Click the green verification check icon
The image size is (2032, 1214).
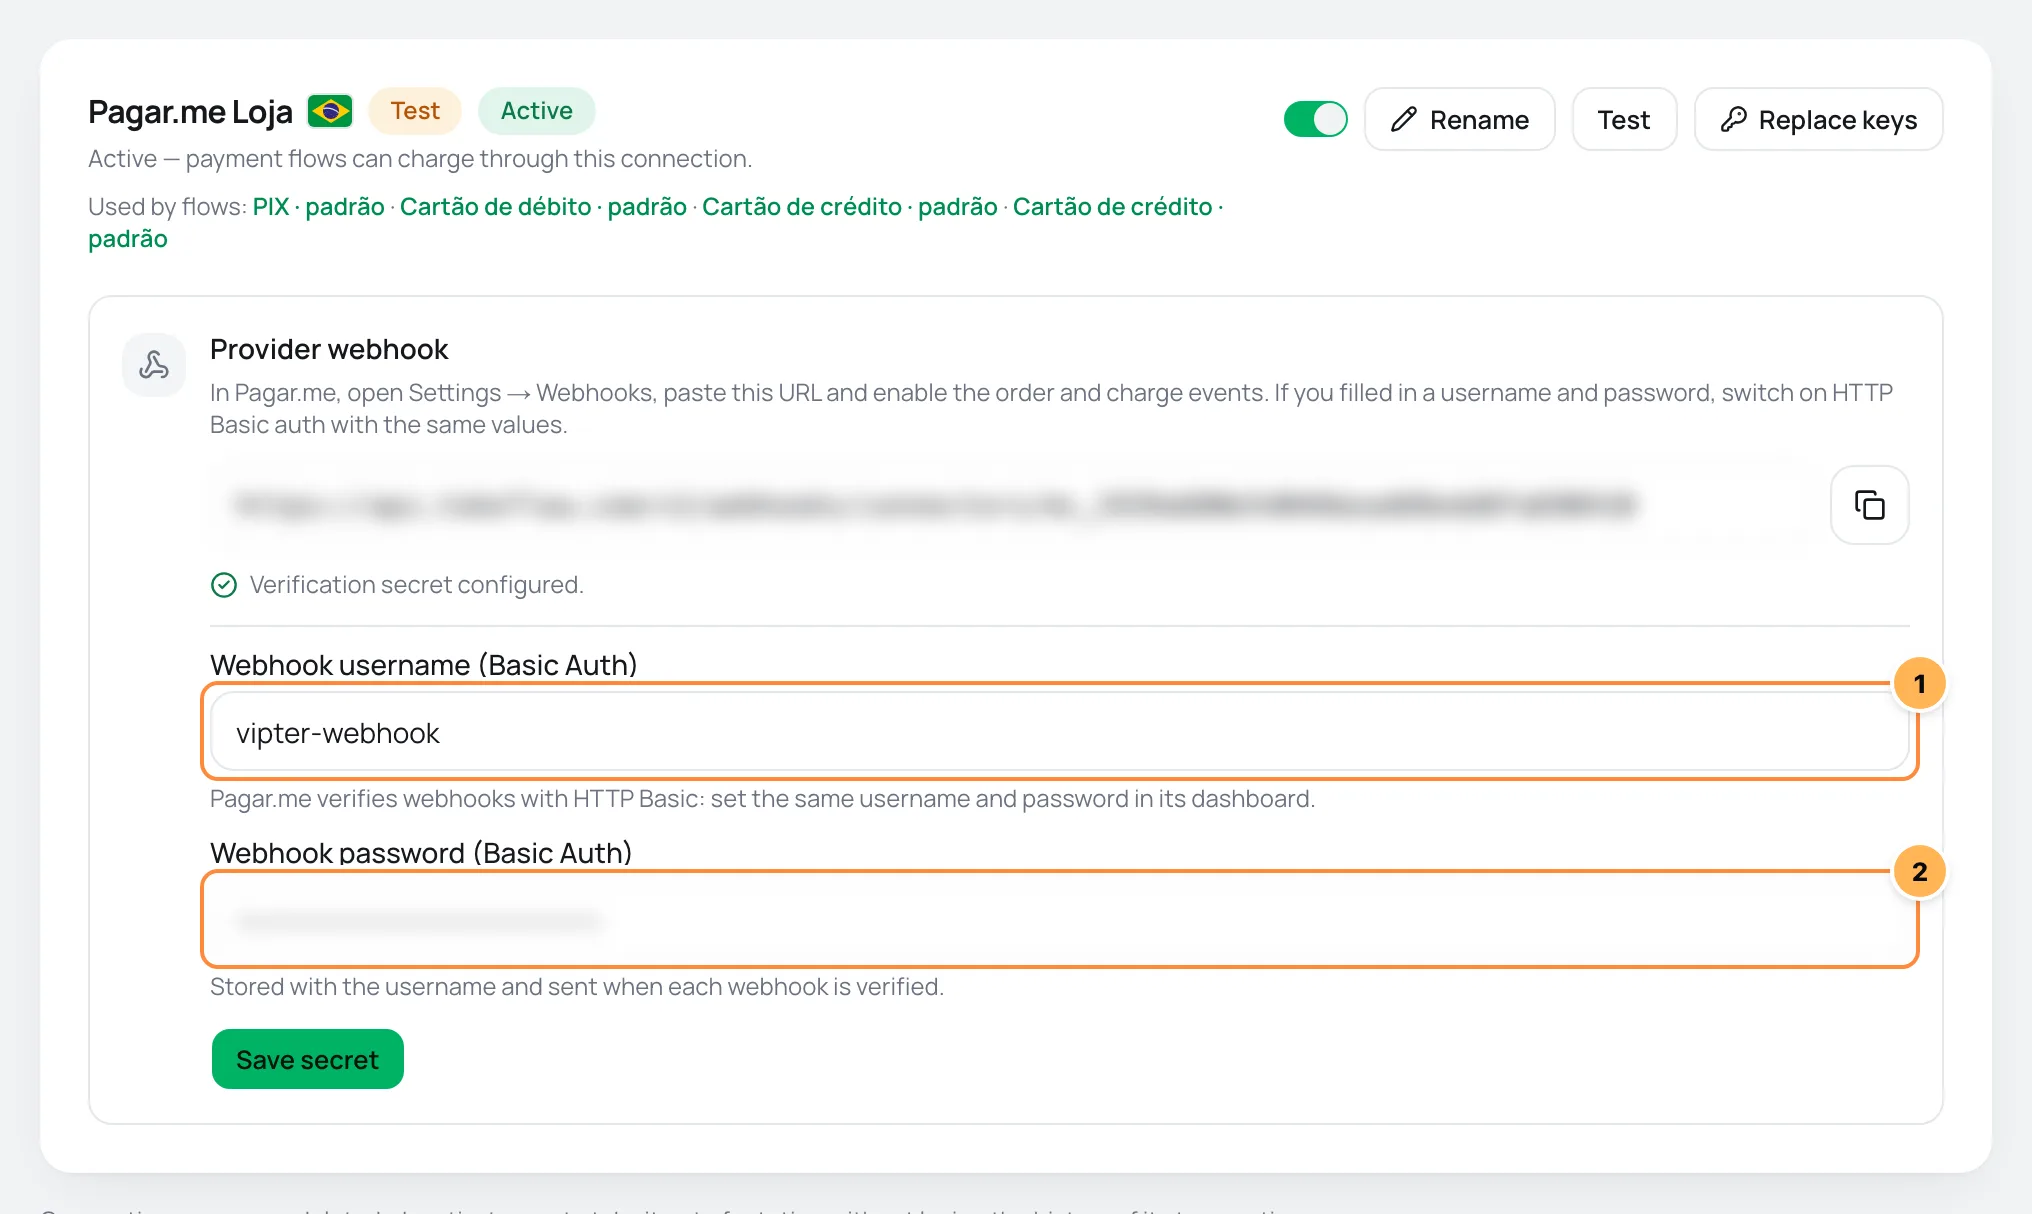224,585
